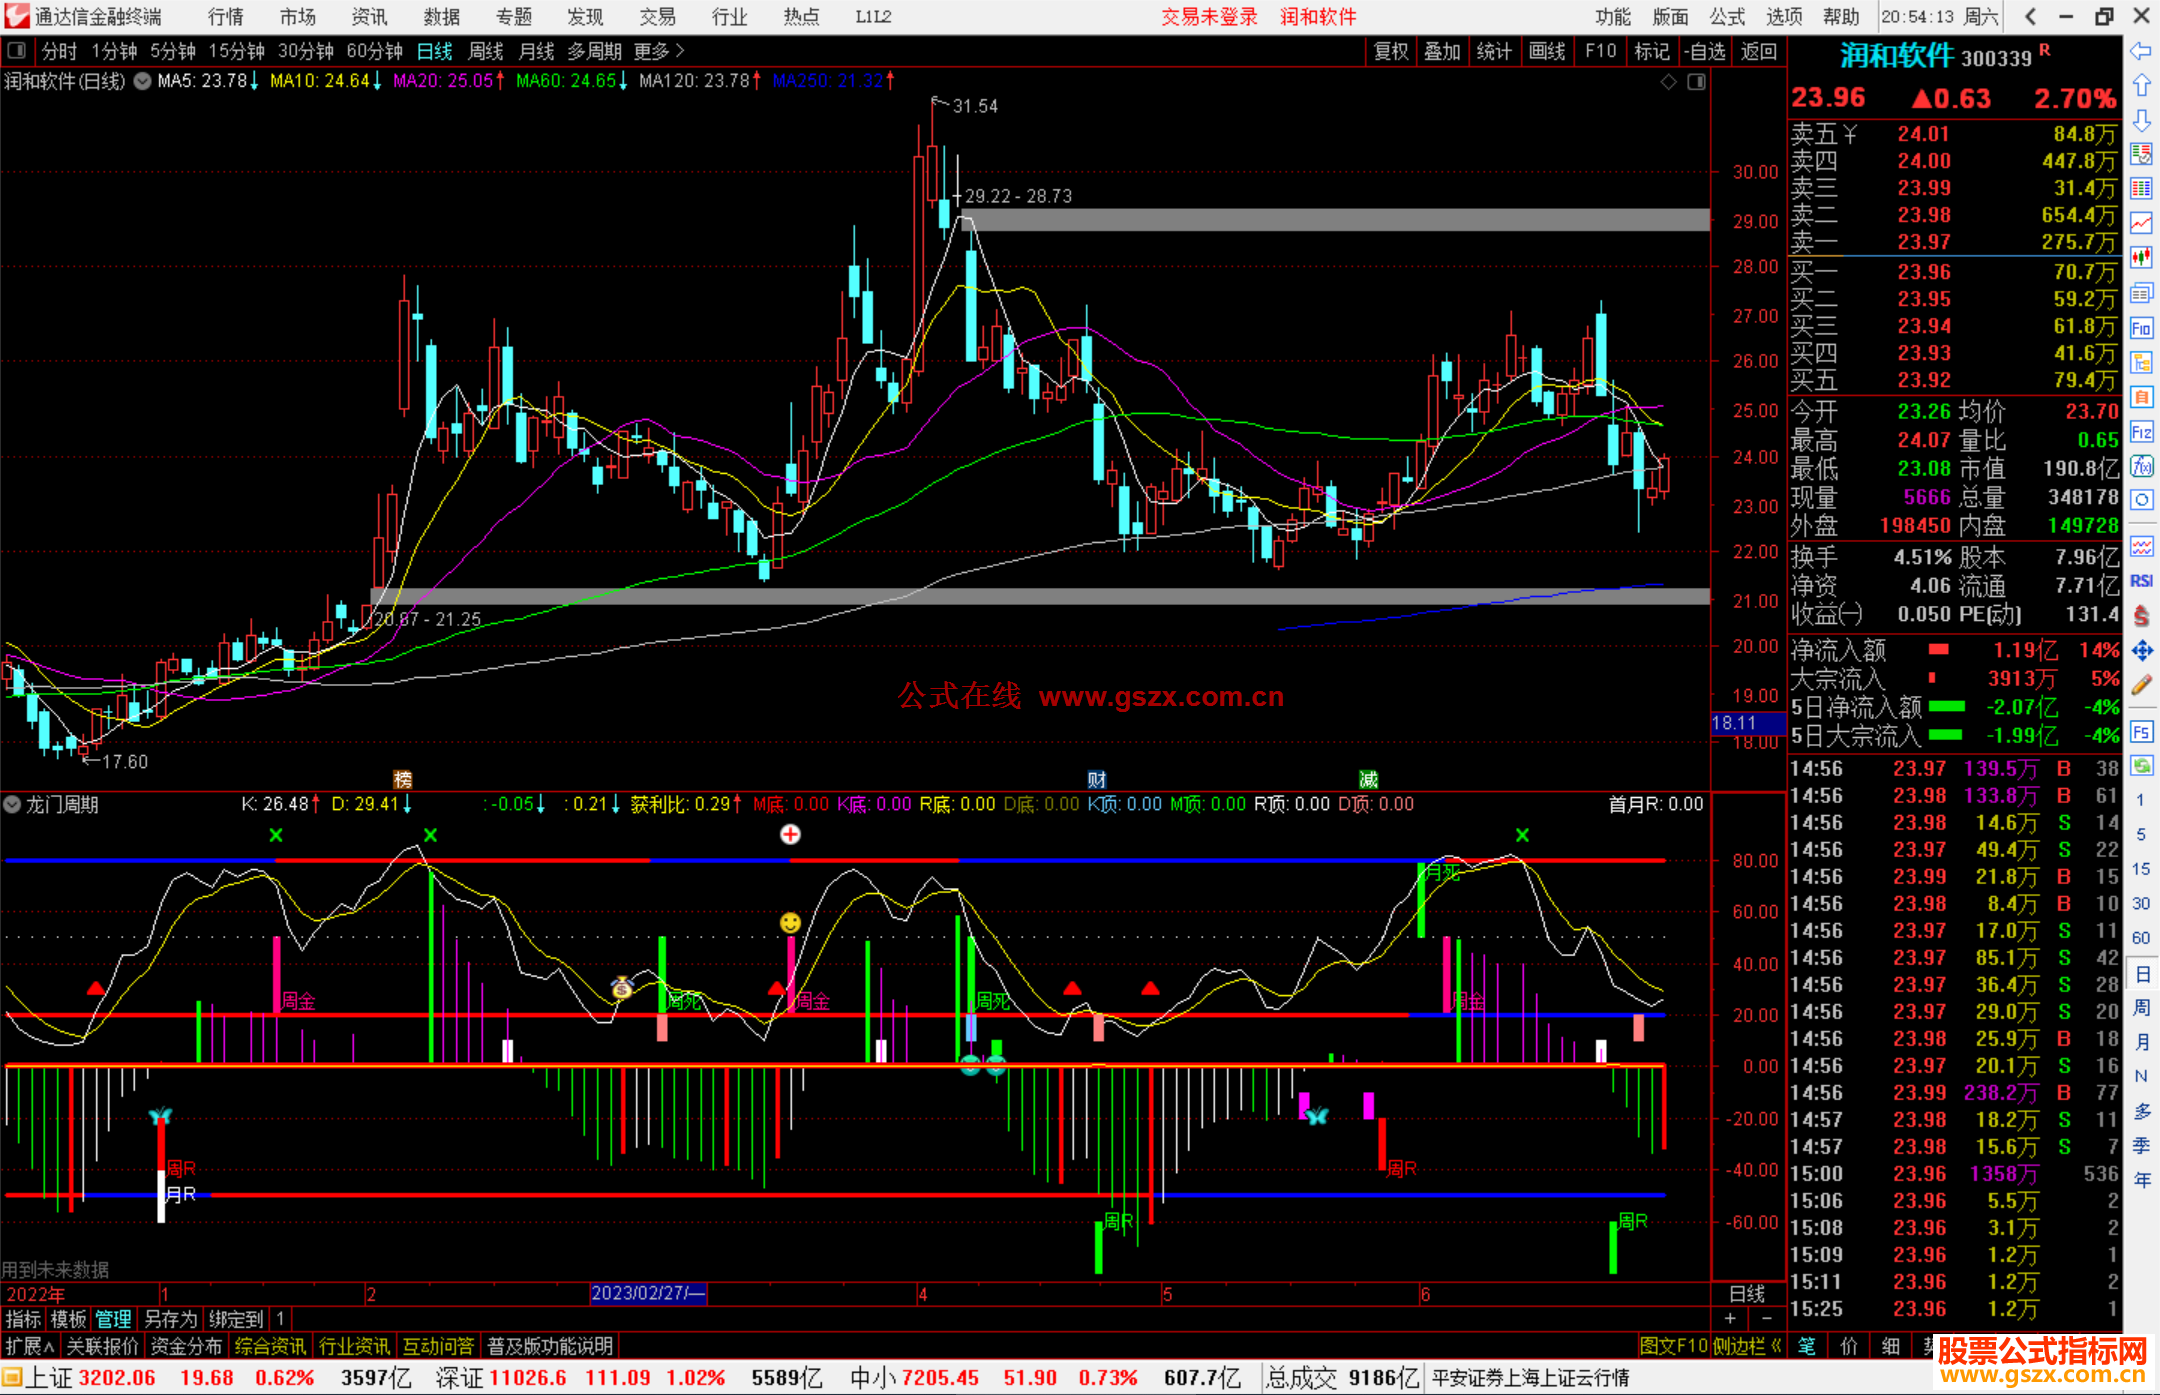The width and height of the screenshot is (2160, 1395).
Task: Click the history back arrow in title bar
Action: tap(2030, 16)
